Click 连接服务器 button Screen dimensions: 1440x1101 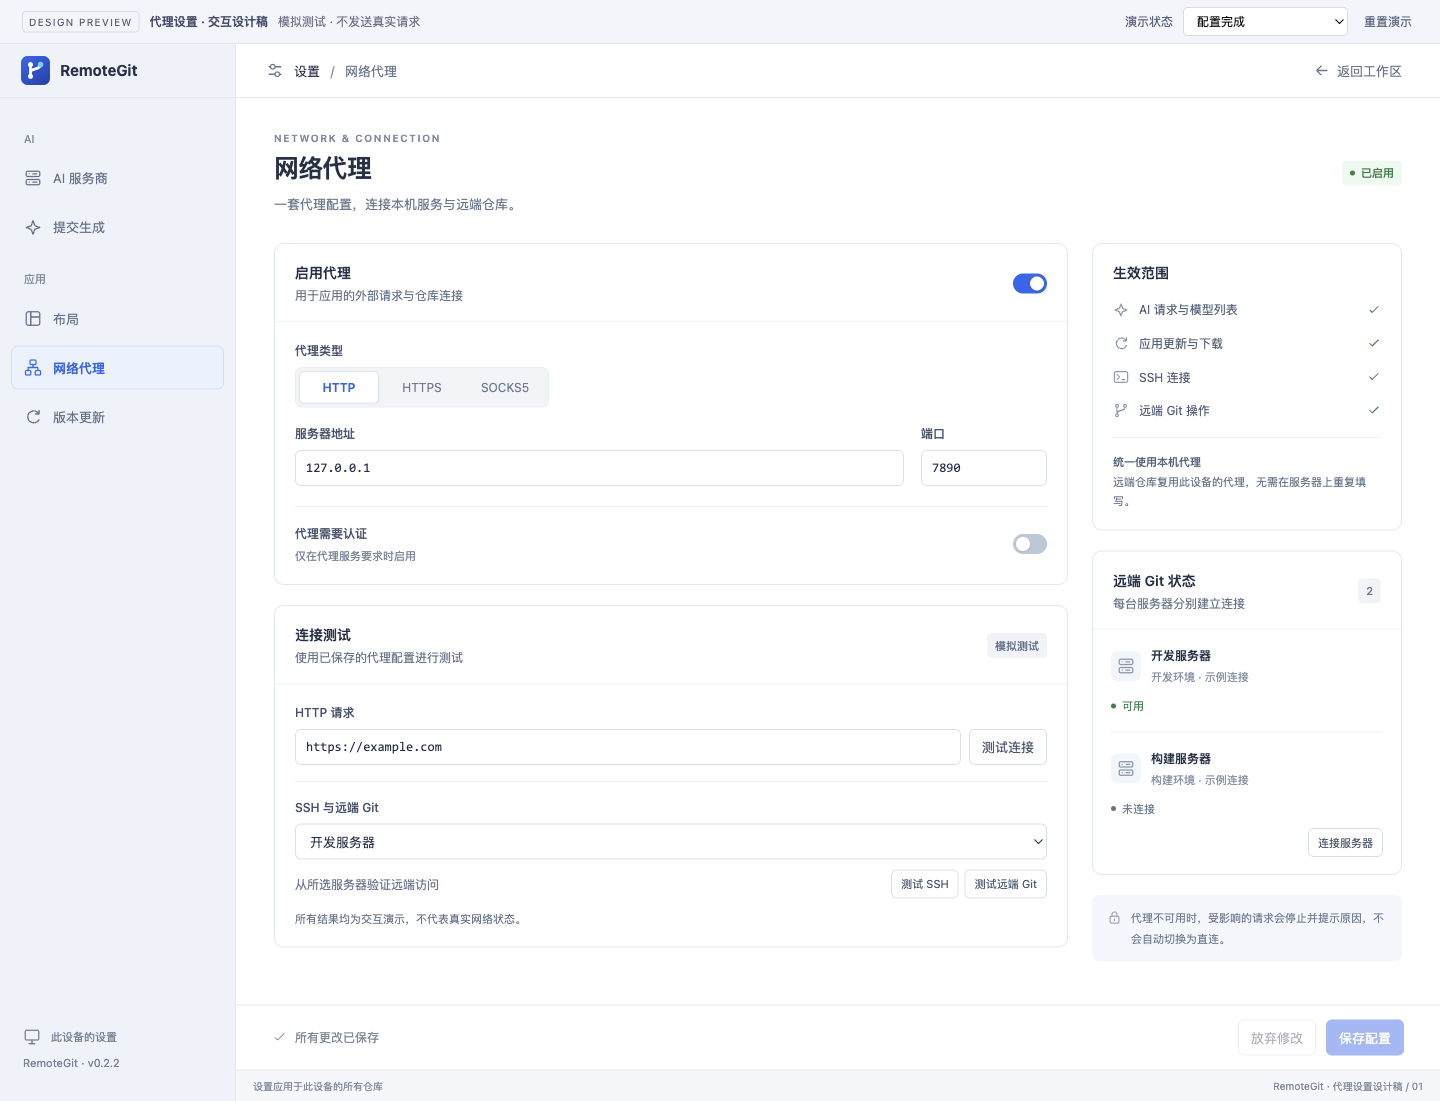[1345, 843]
